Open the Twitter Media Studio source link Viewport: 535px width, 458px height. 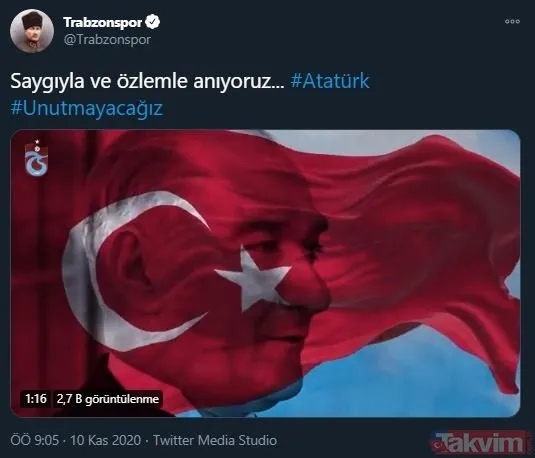[x=215, y=440]
